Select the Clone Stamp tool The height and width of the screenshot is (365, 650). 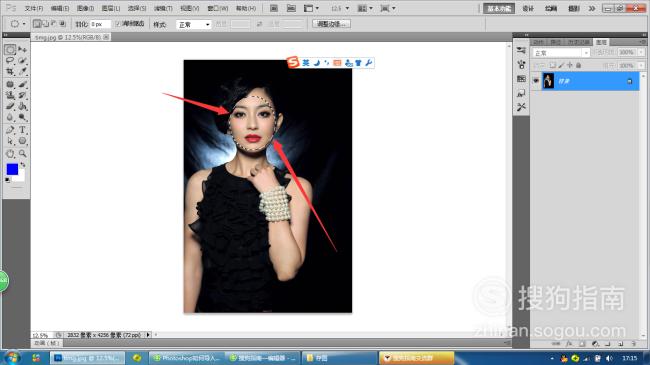[x=10, y=95]
